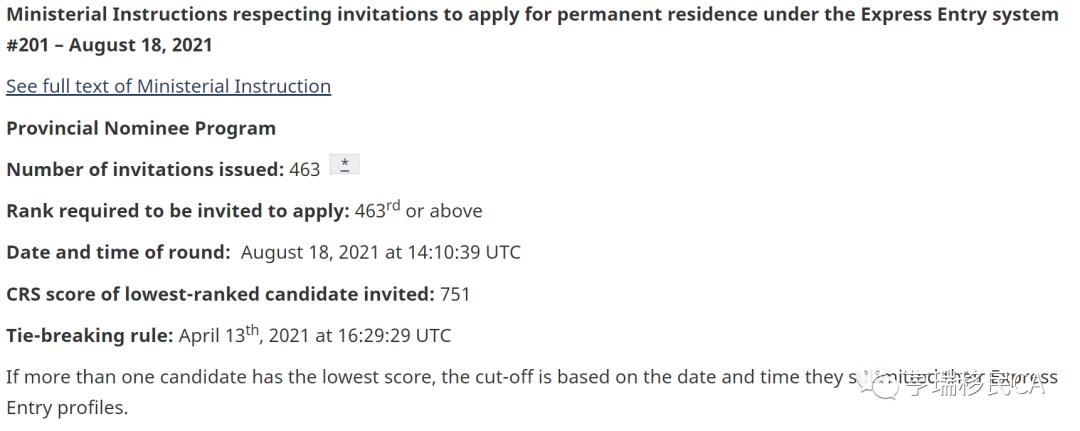Image resolution: width=1080 pixels, height=431 pixels.
Task: Click the WeChat logo in the watermark
Action: [x=878, y=386]
